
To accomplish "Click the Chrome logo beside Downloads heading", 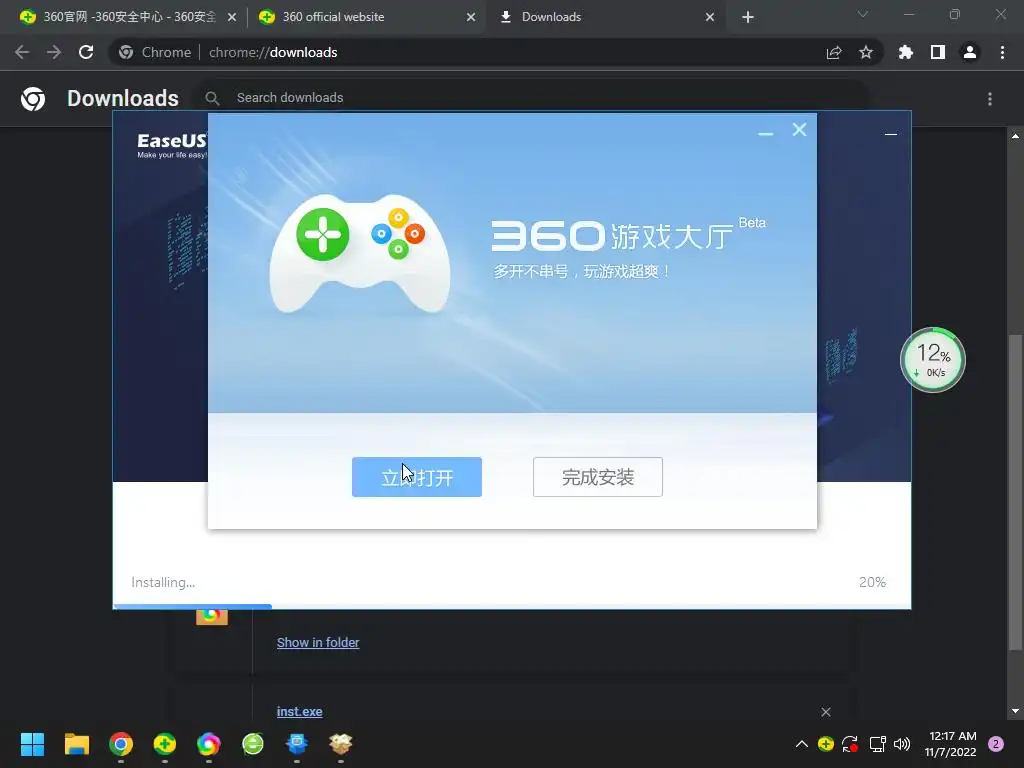I will coord(33,99).
